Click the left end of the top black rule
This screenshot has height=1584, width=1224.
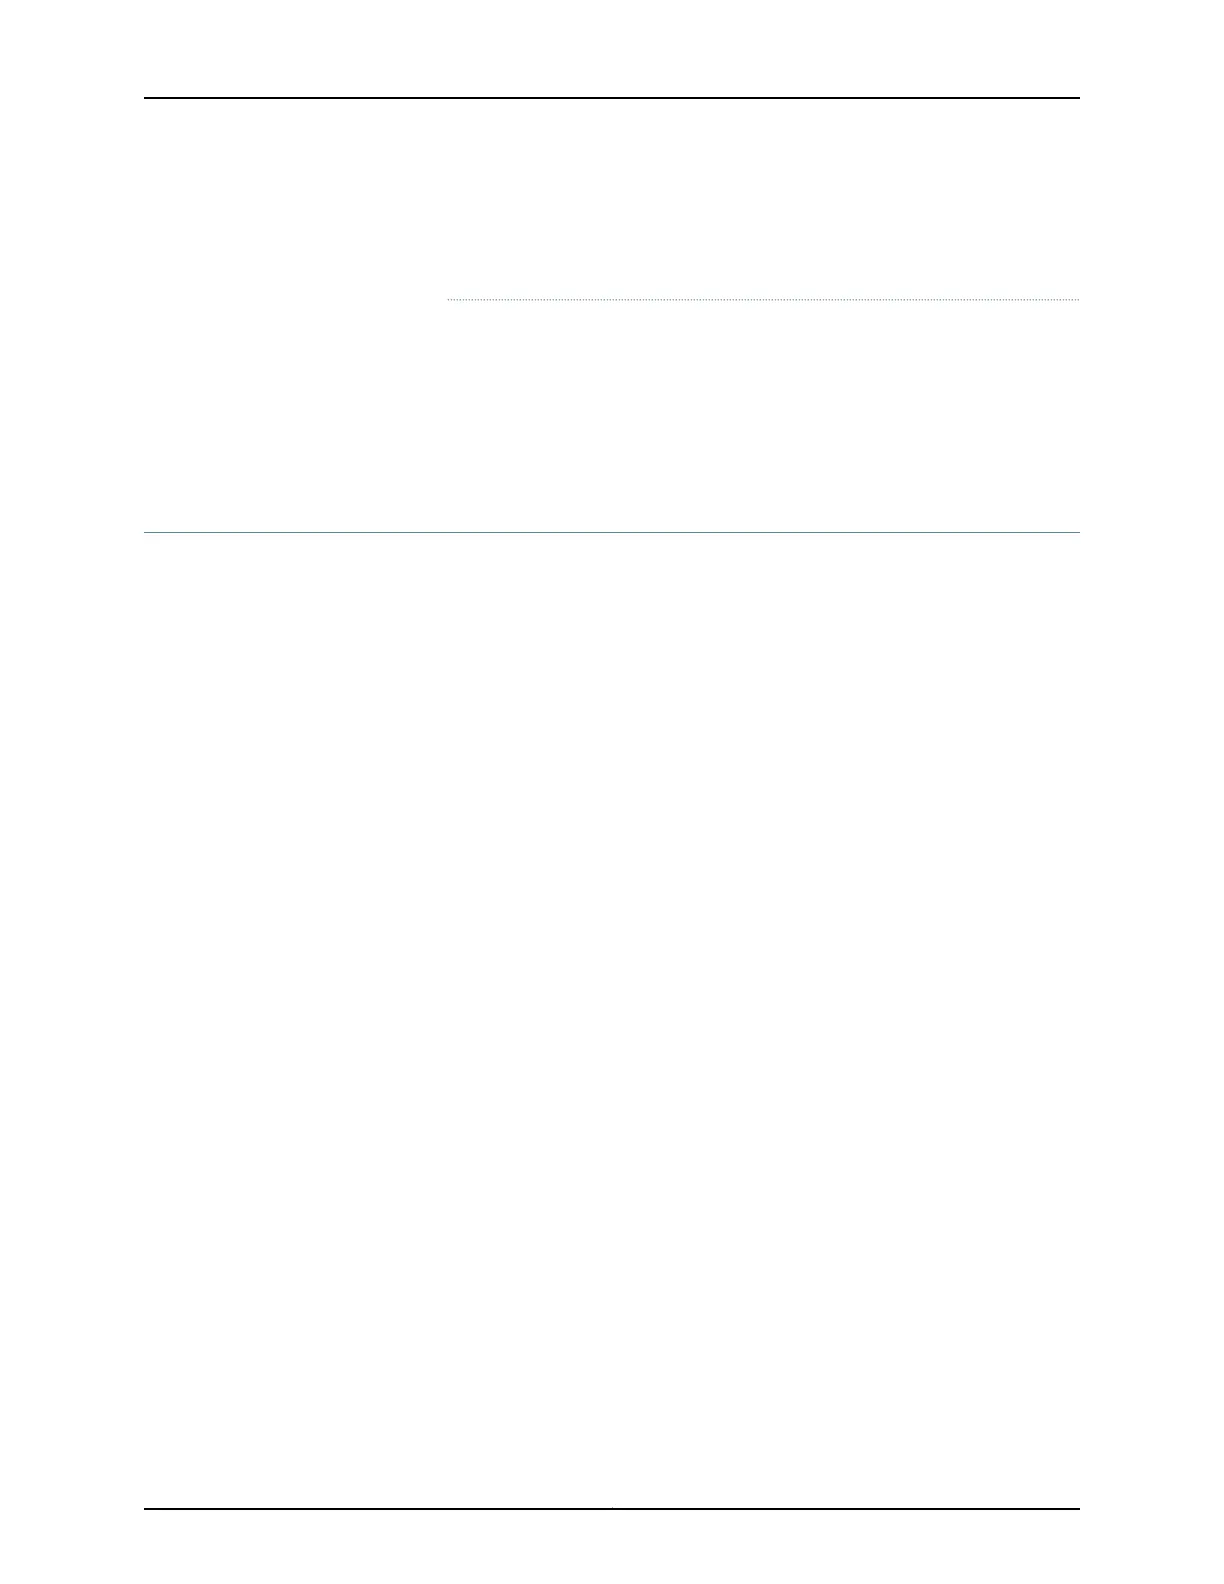146,98
